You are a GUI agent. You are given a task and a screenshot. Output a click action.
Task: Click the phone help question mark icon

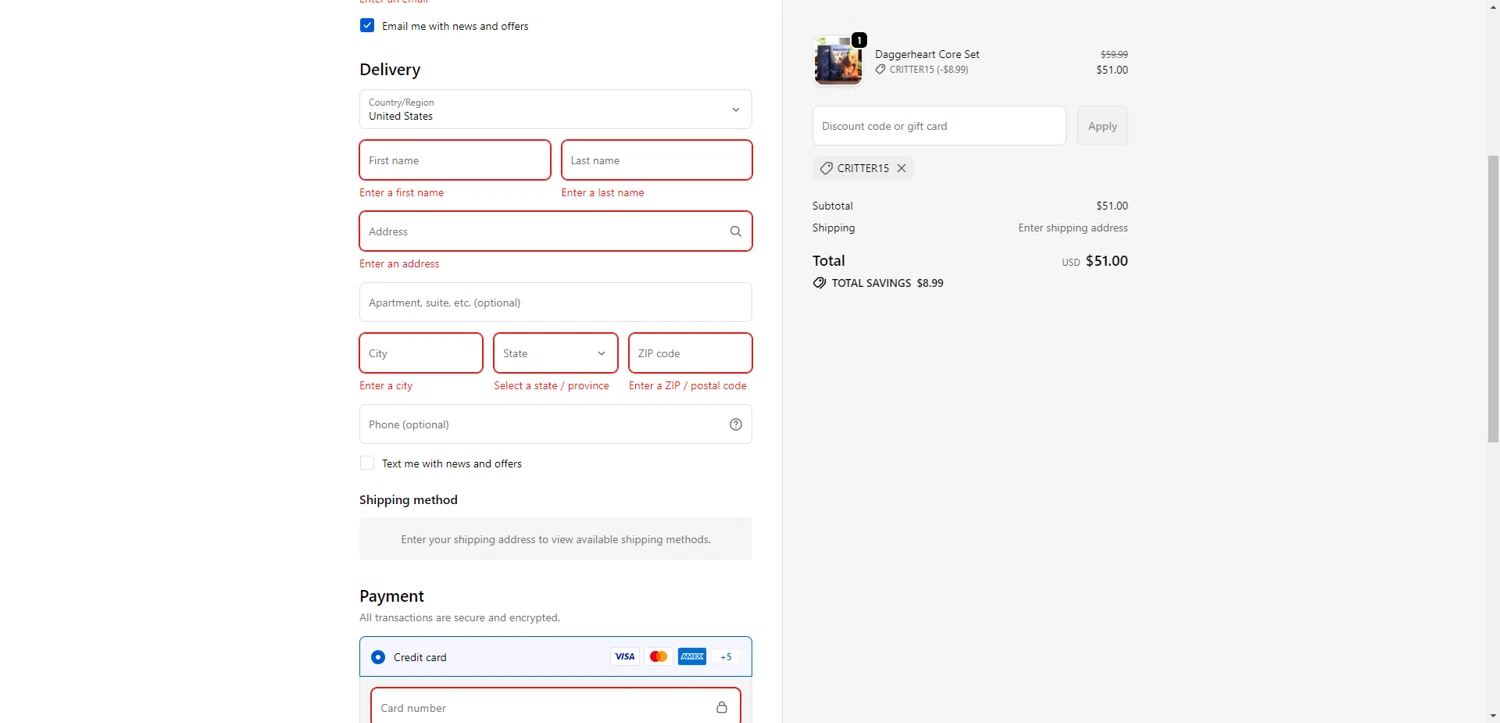pos(735,425)
